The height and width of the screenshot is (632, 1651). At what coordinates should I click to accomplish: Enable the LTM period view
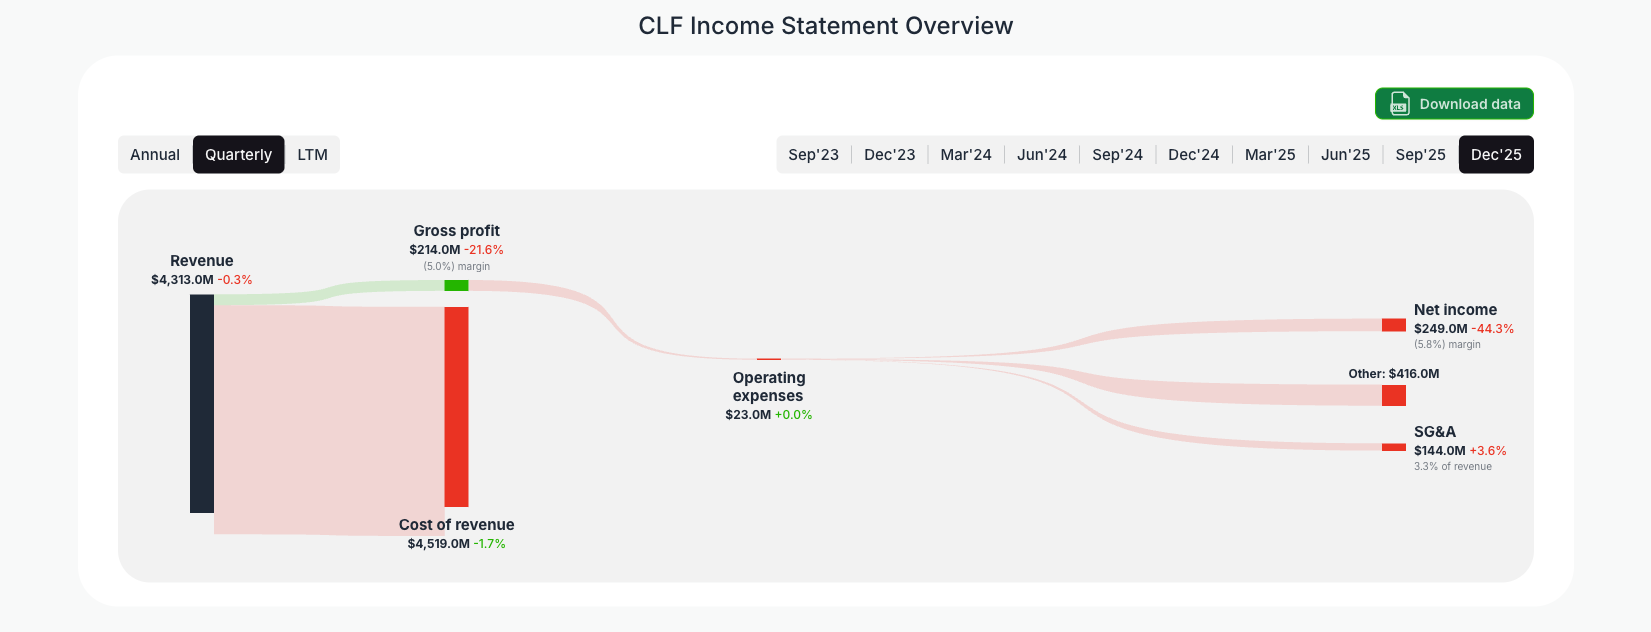pyautogui.click(x=312, y=154)
